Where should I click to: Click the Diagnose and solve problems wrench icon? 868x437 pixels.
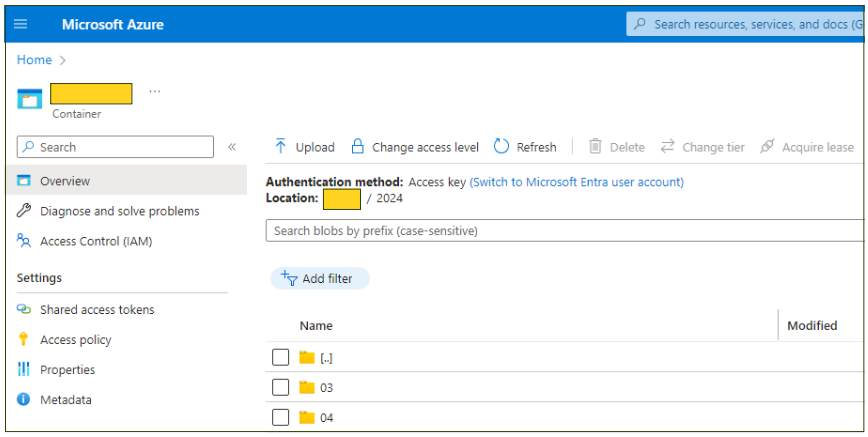pyautogui.click(x=24, y=211)
